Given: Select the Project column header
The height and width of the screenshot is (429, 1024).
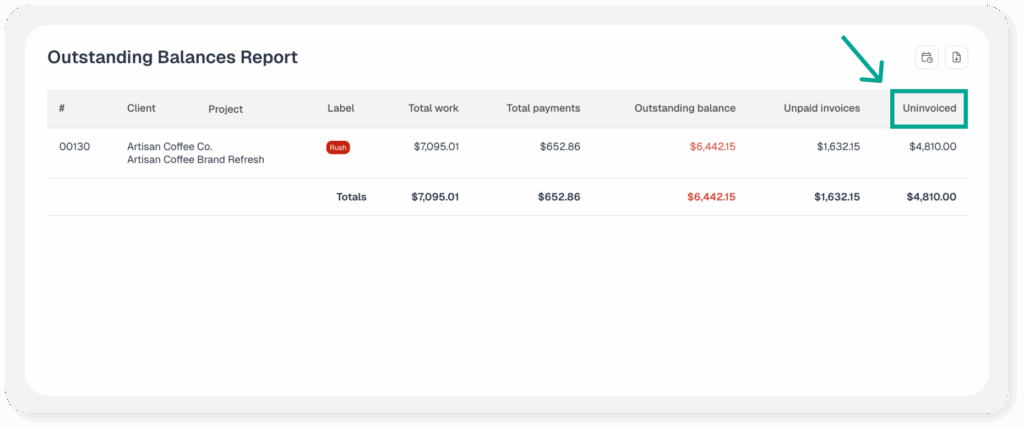Looking at the screenshot, I should pos(225,109).
